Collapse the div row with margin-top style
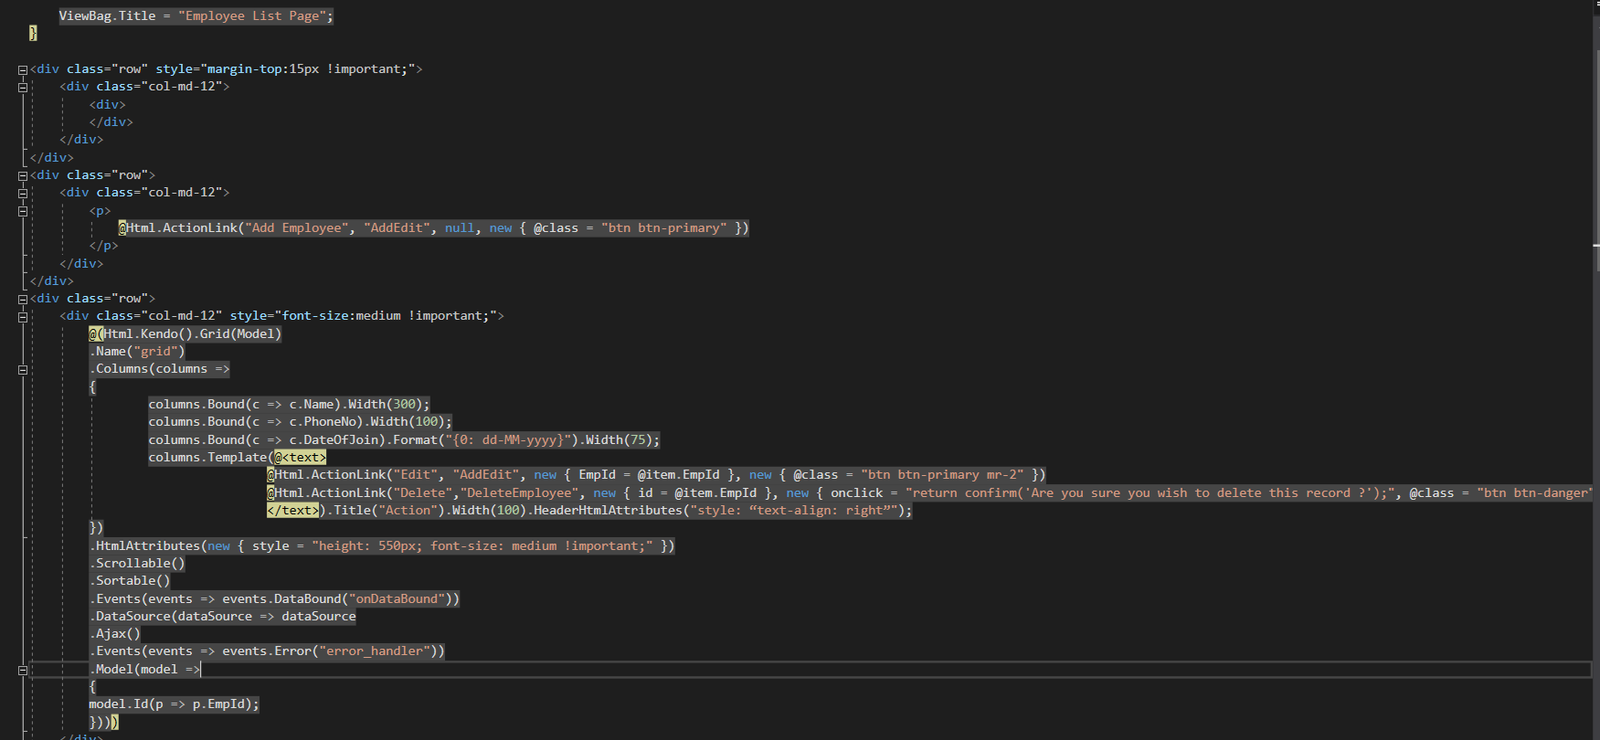 22,70
